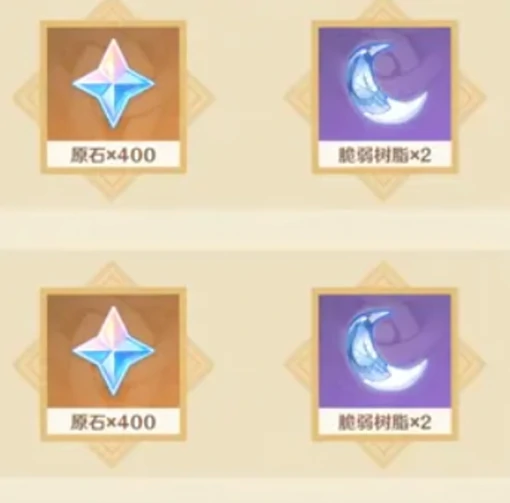Click diamond ornament left of top Primogem card

pos(27,98)
